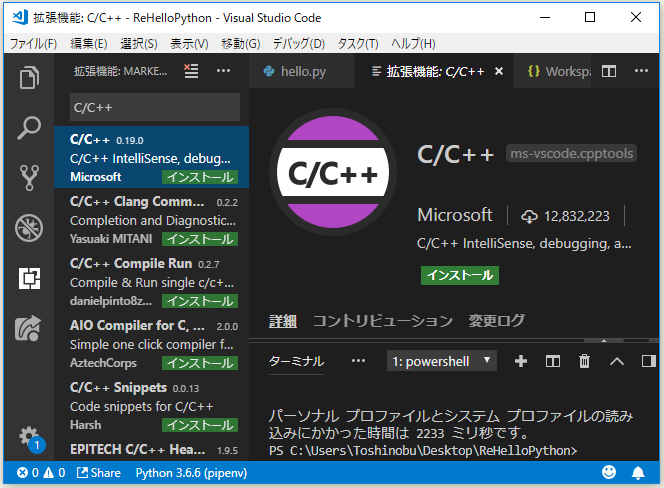Install AIO Compiler for C extension
The height and width of the screenshot is (488, 664).
click(x=200, y=363)
